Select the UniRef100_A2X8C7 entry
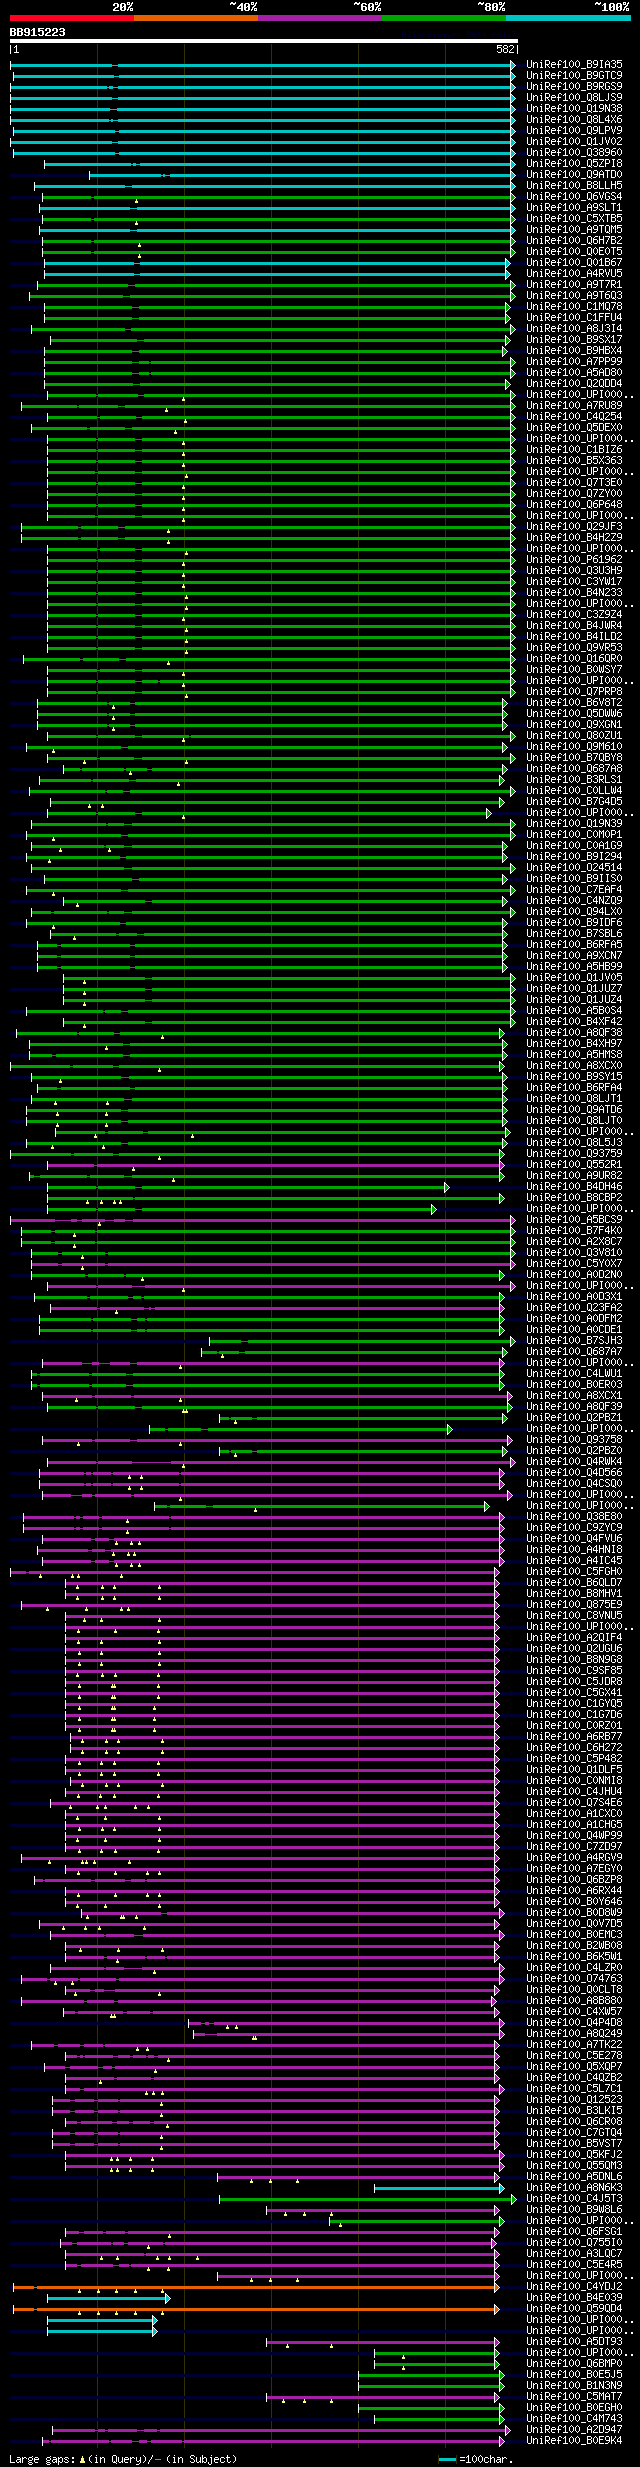Image resolution: width=640 pixels, height=2467 pixels. [574, 1242]
